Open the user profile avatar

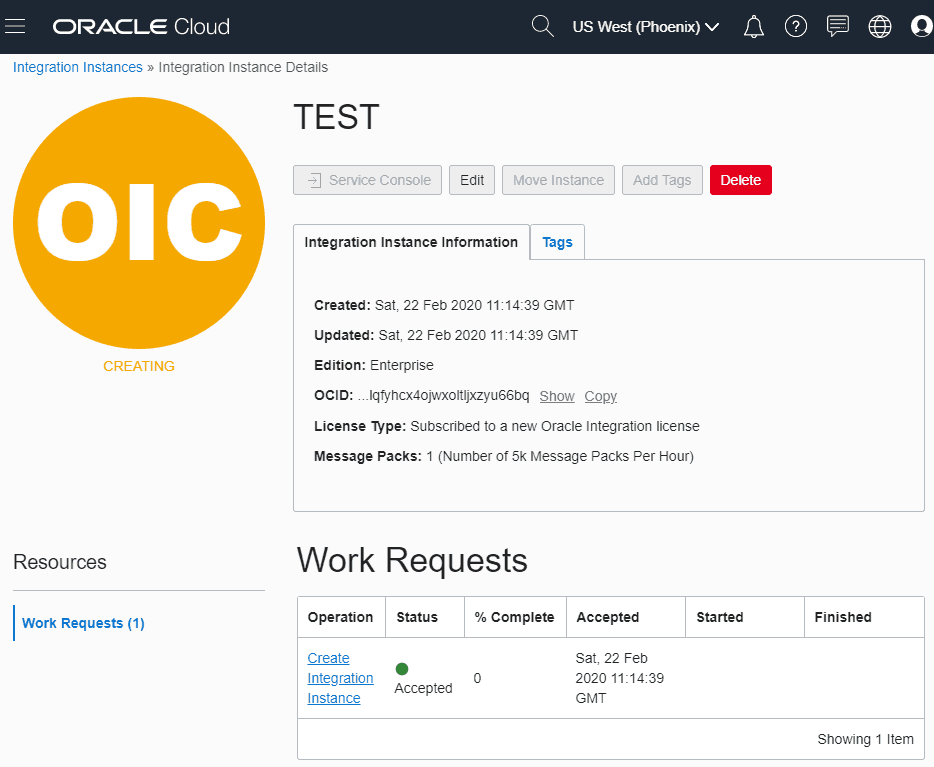coord(920,26)
